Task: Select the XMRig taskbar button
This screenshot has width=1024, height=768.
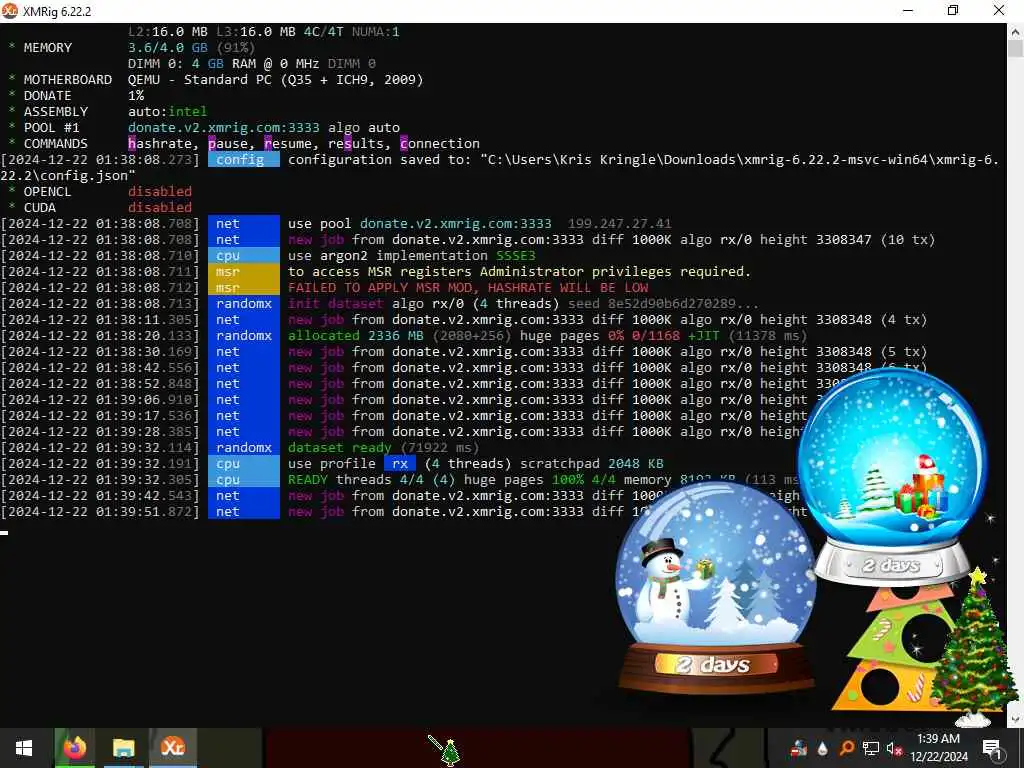Action: coord(172,748)
